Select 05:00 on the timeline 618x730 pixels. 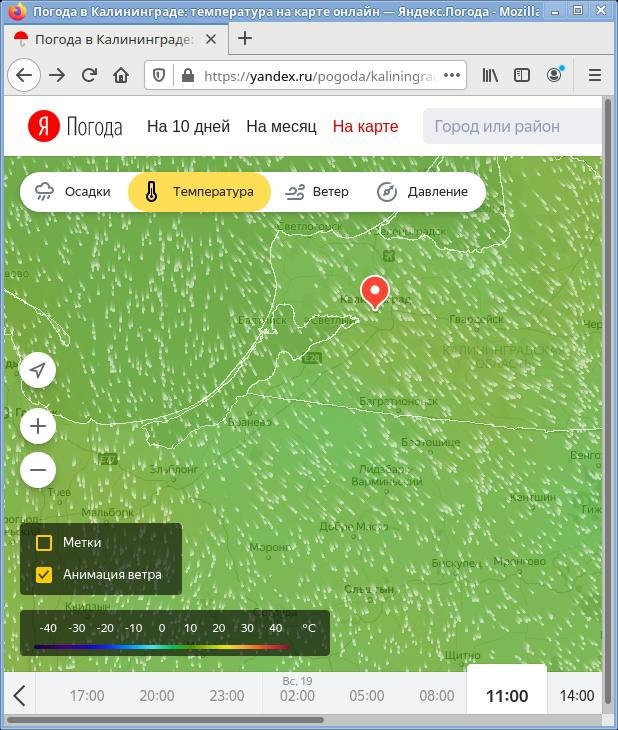pyautogui.click(x=367, y=696)
